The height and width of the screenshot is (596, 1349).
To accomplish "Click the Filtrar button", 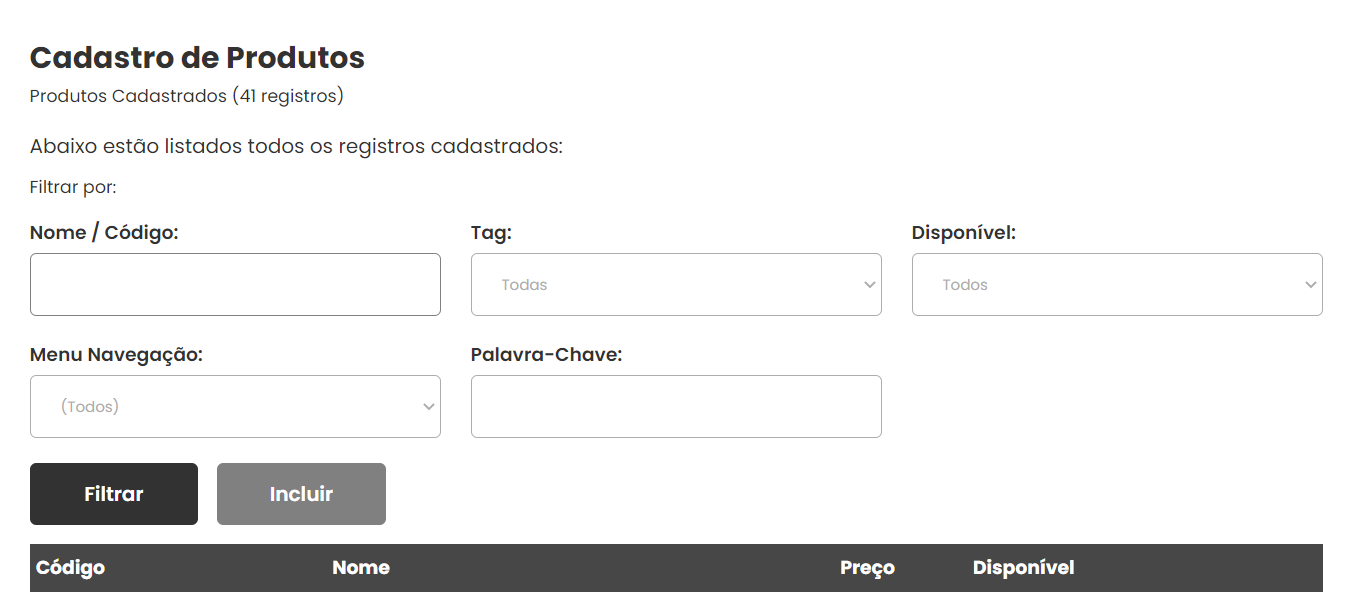I will pos(114,494).
